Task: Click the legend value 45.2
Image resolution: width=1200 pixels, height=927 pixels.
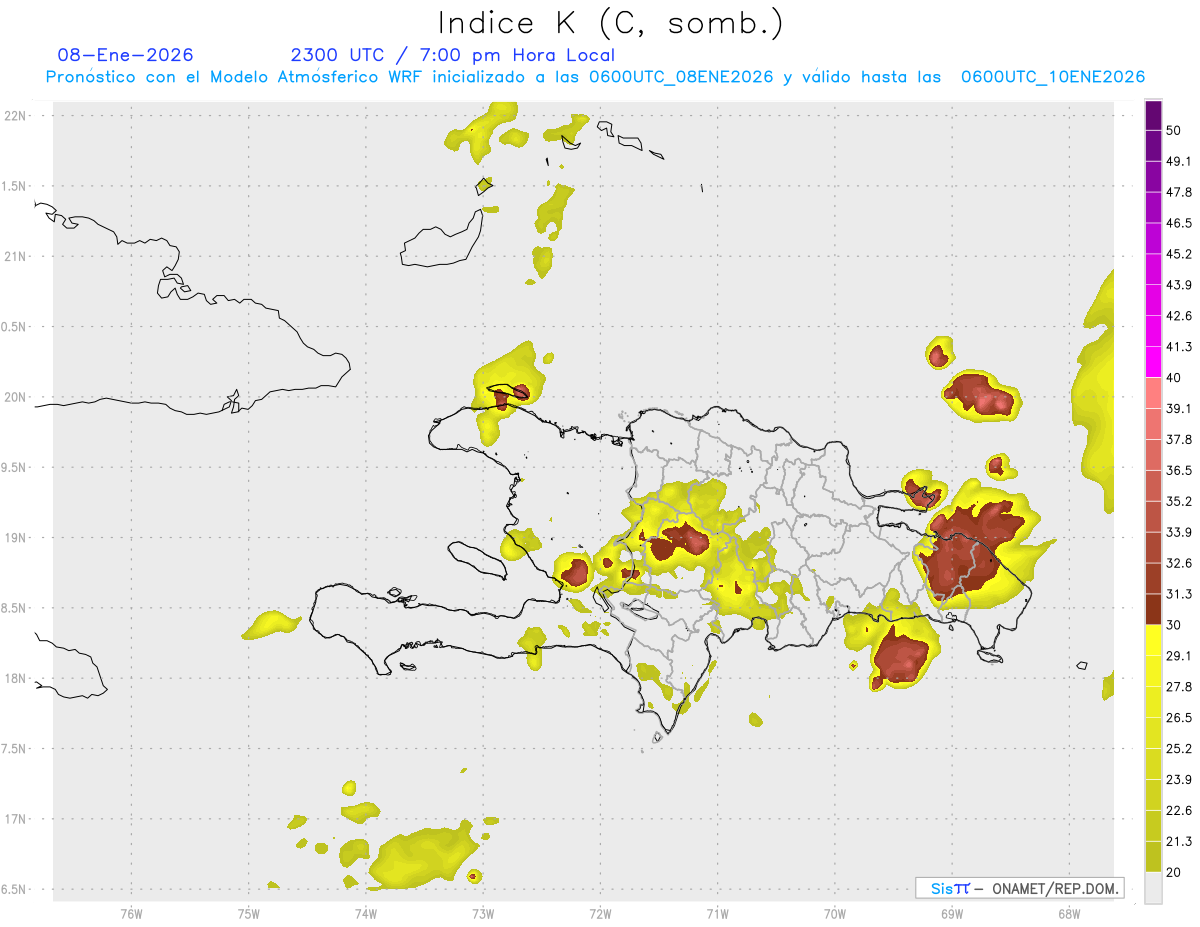Action: coord(1179,254)
